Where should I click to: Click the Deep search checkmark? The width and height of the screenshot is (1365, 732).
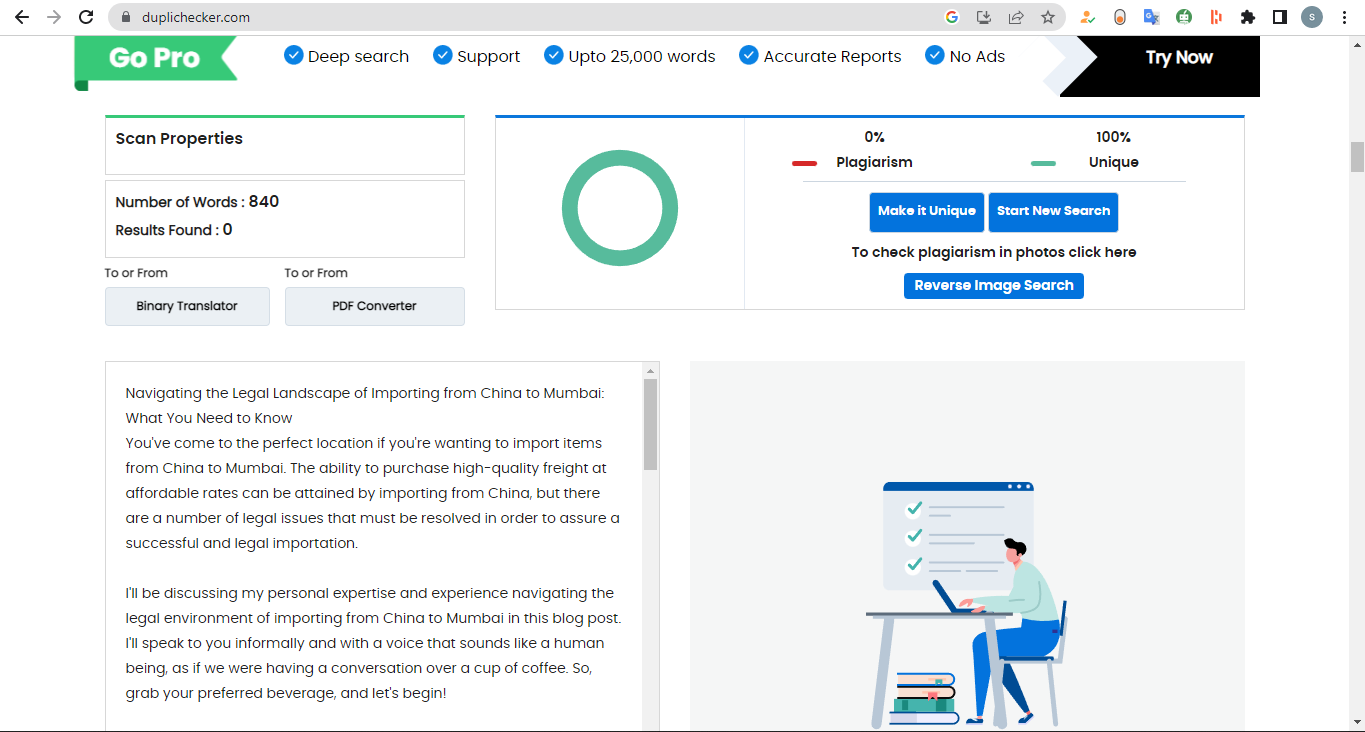(x=293, y=55)
